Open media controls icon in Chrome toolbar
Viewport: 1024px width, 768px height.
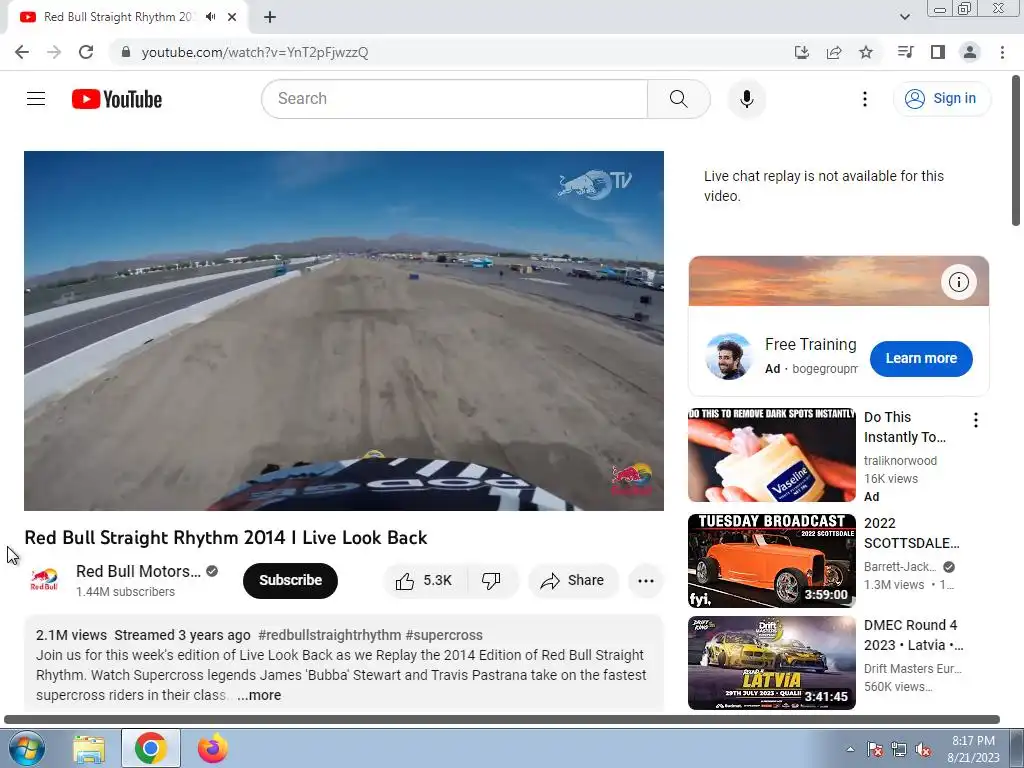(905, 52)
